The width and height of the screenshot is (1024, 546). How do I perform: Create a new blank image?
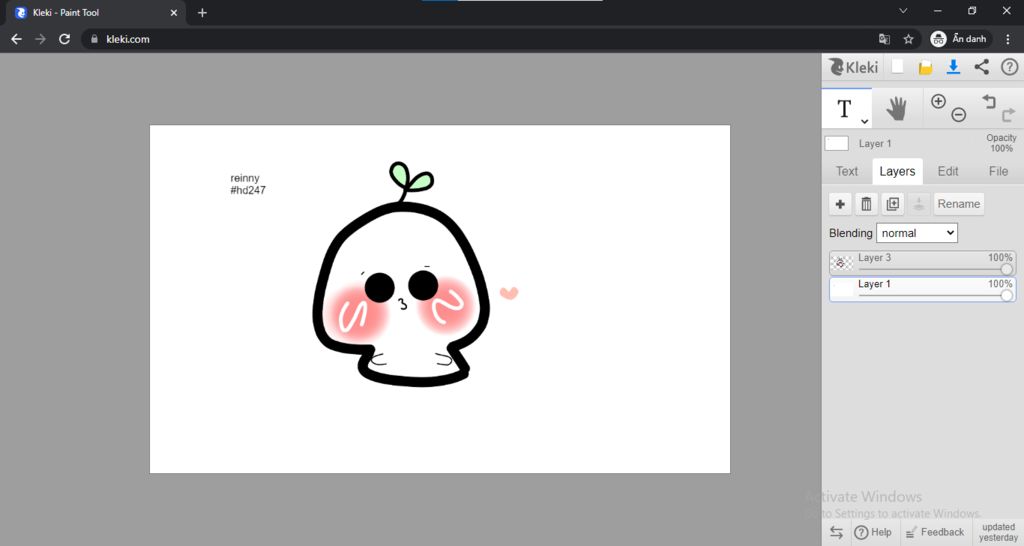click(x=898, y=67)
